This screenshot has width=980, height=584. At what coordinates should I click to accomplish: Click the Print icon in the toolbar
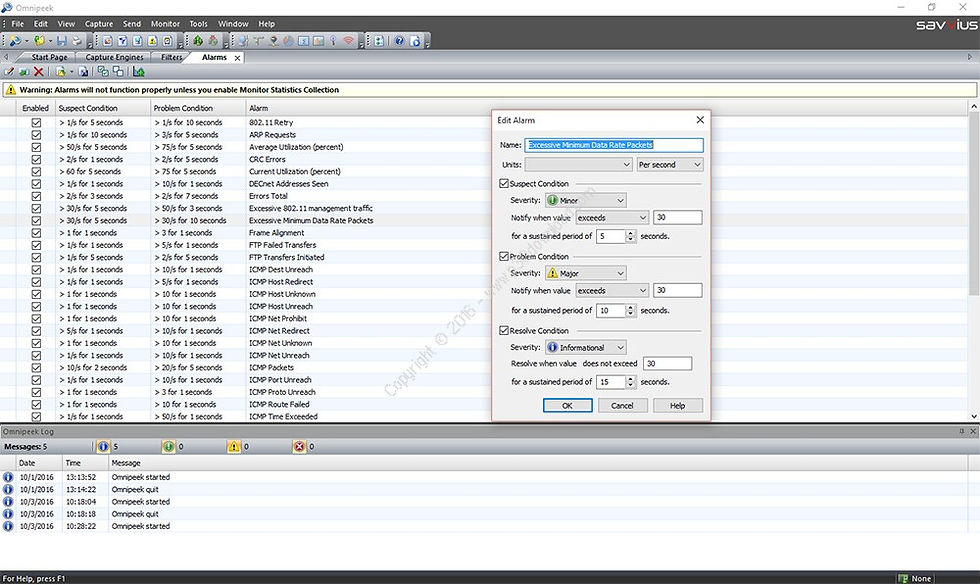click(x=77, y=41)
